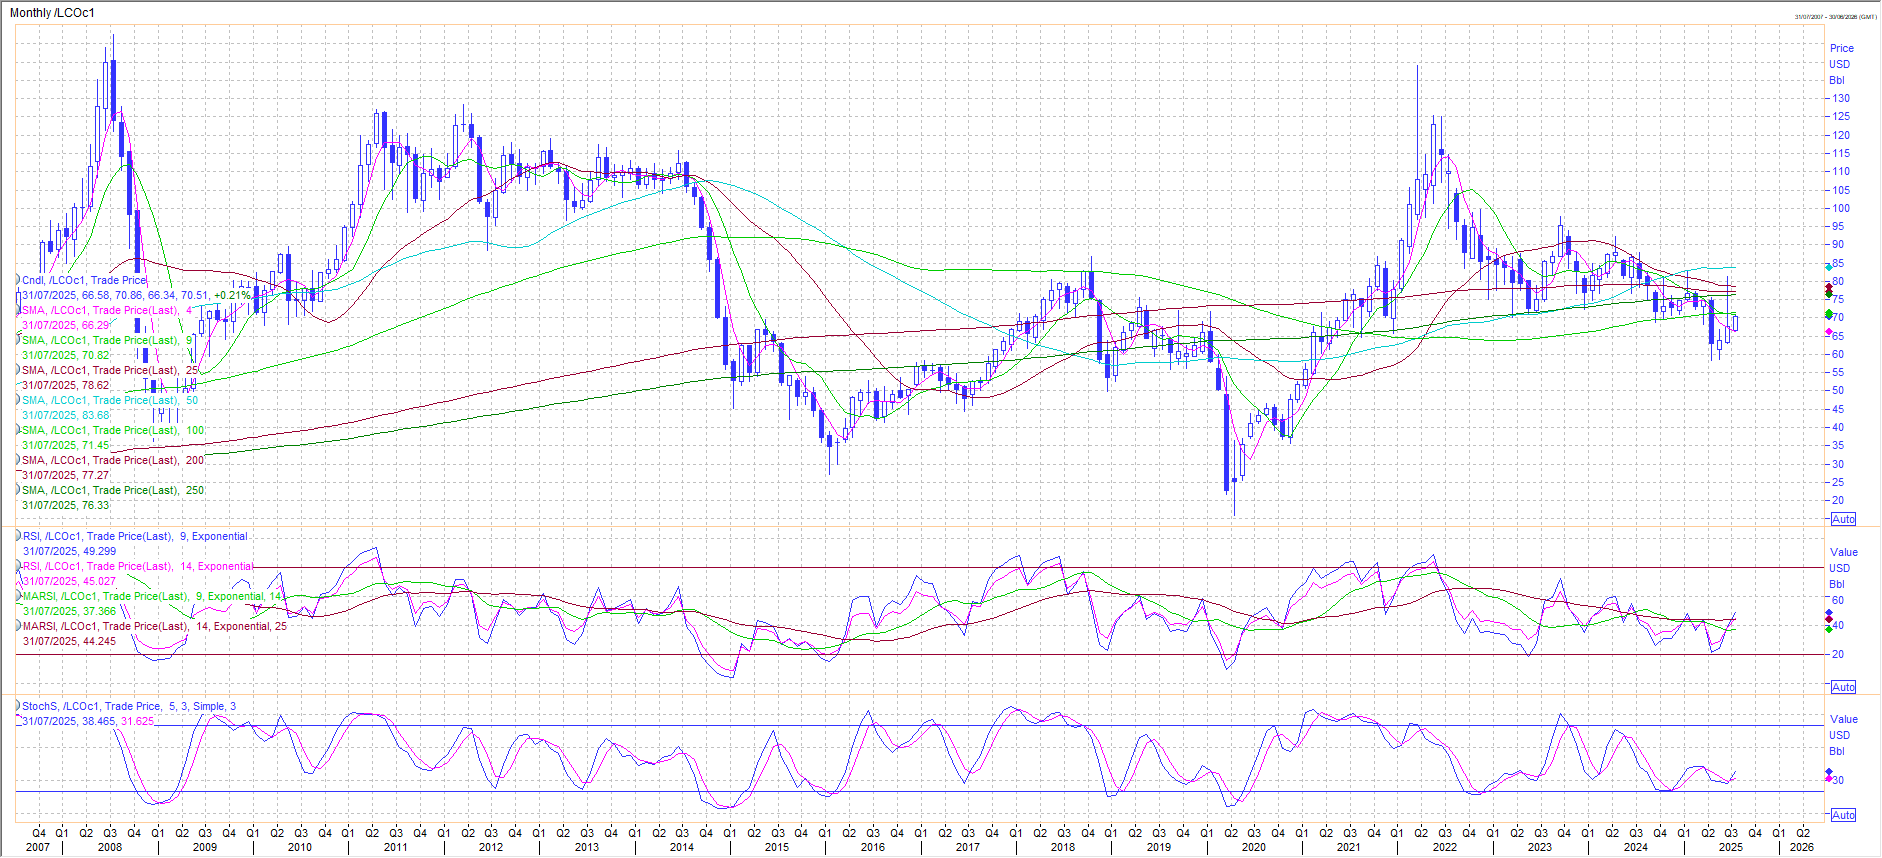Select the MARSI 9, Exponential, 14 legend label
The image size is (1882, 858).
click(x=153, y=596)
